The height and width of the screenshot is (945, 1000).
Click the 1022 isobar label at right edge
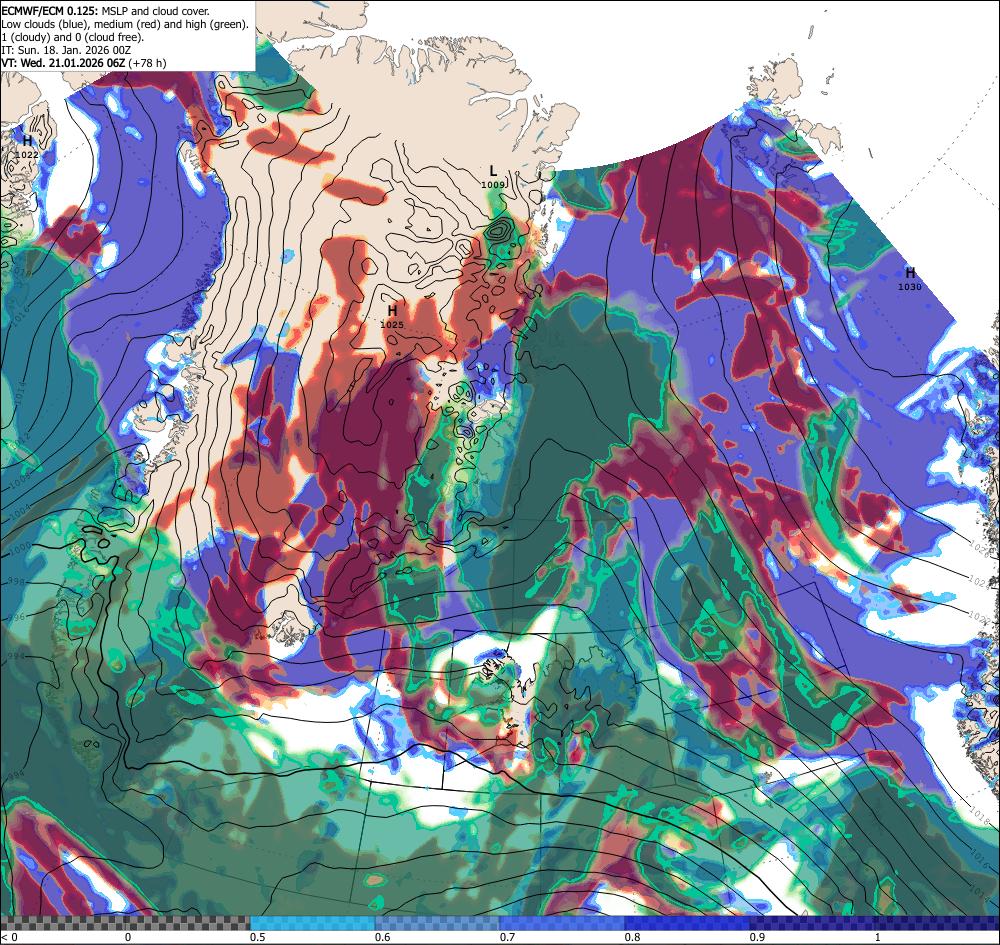[978, 616]
